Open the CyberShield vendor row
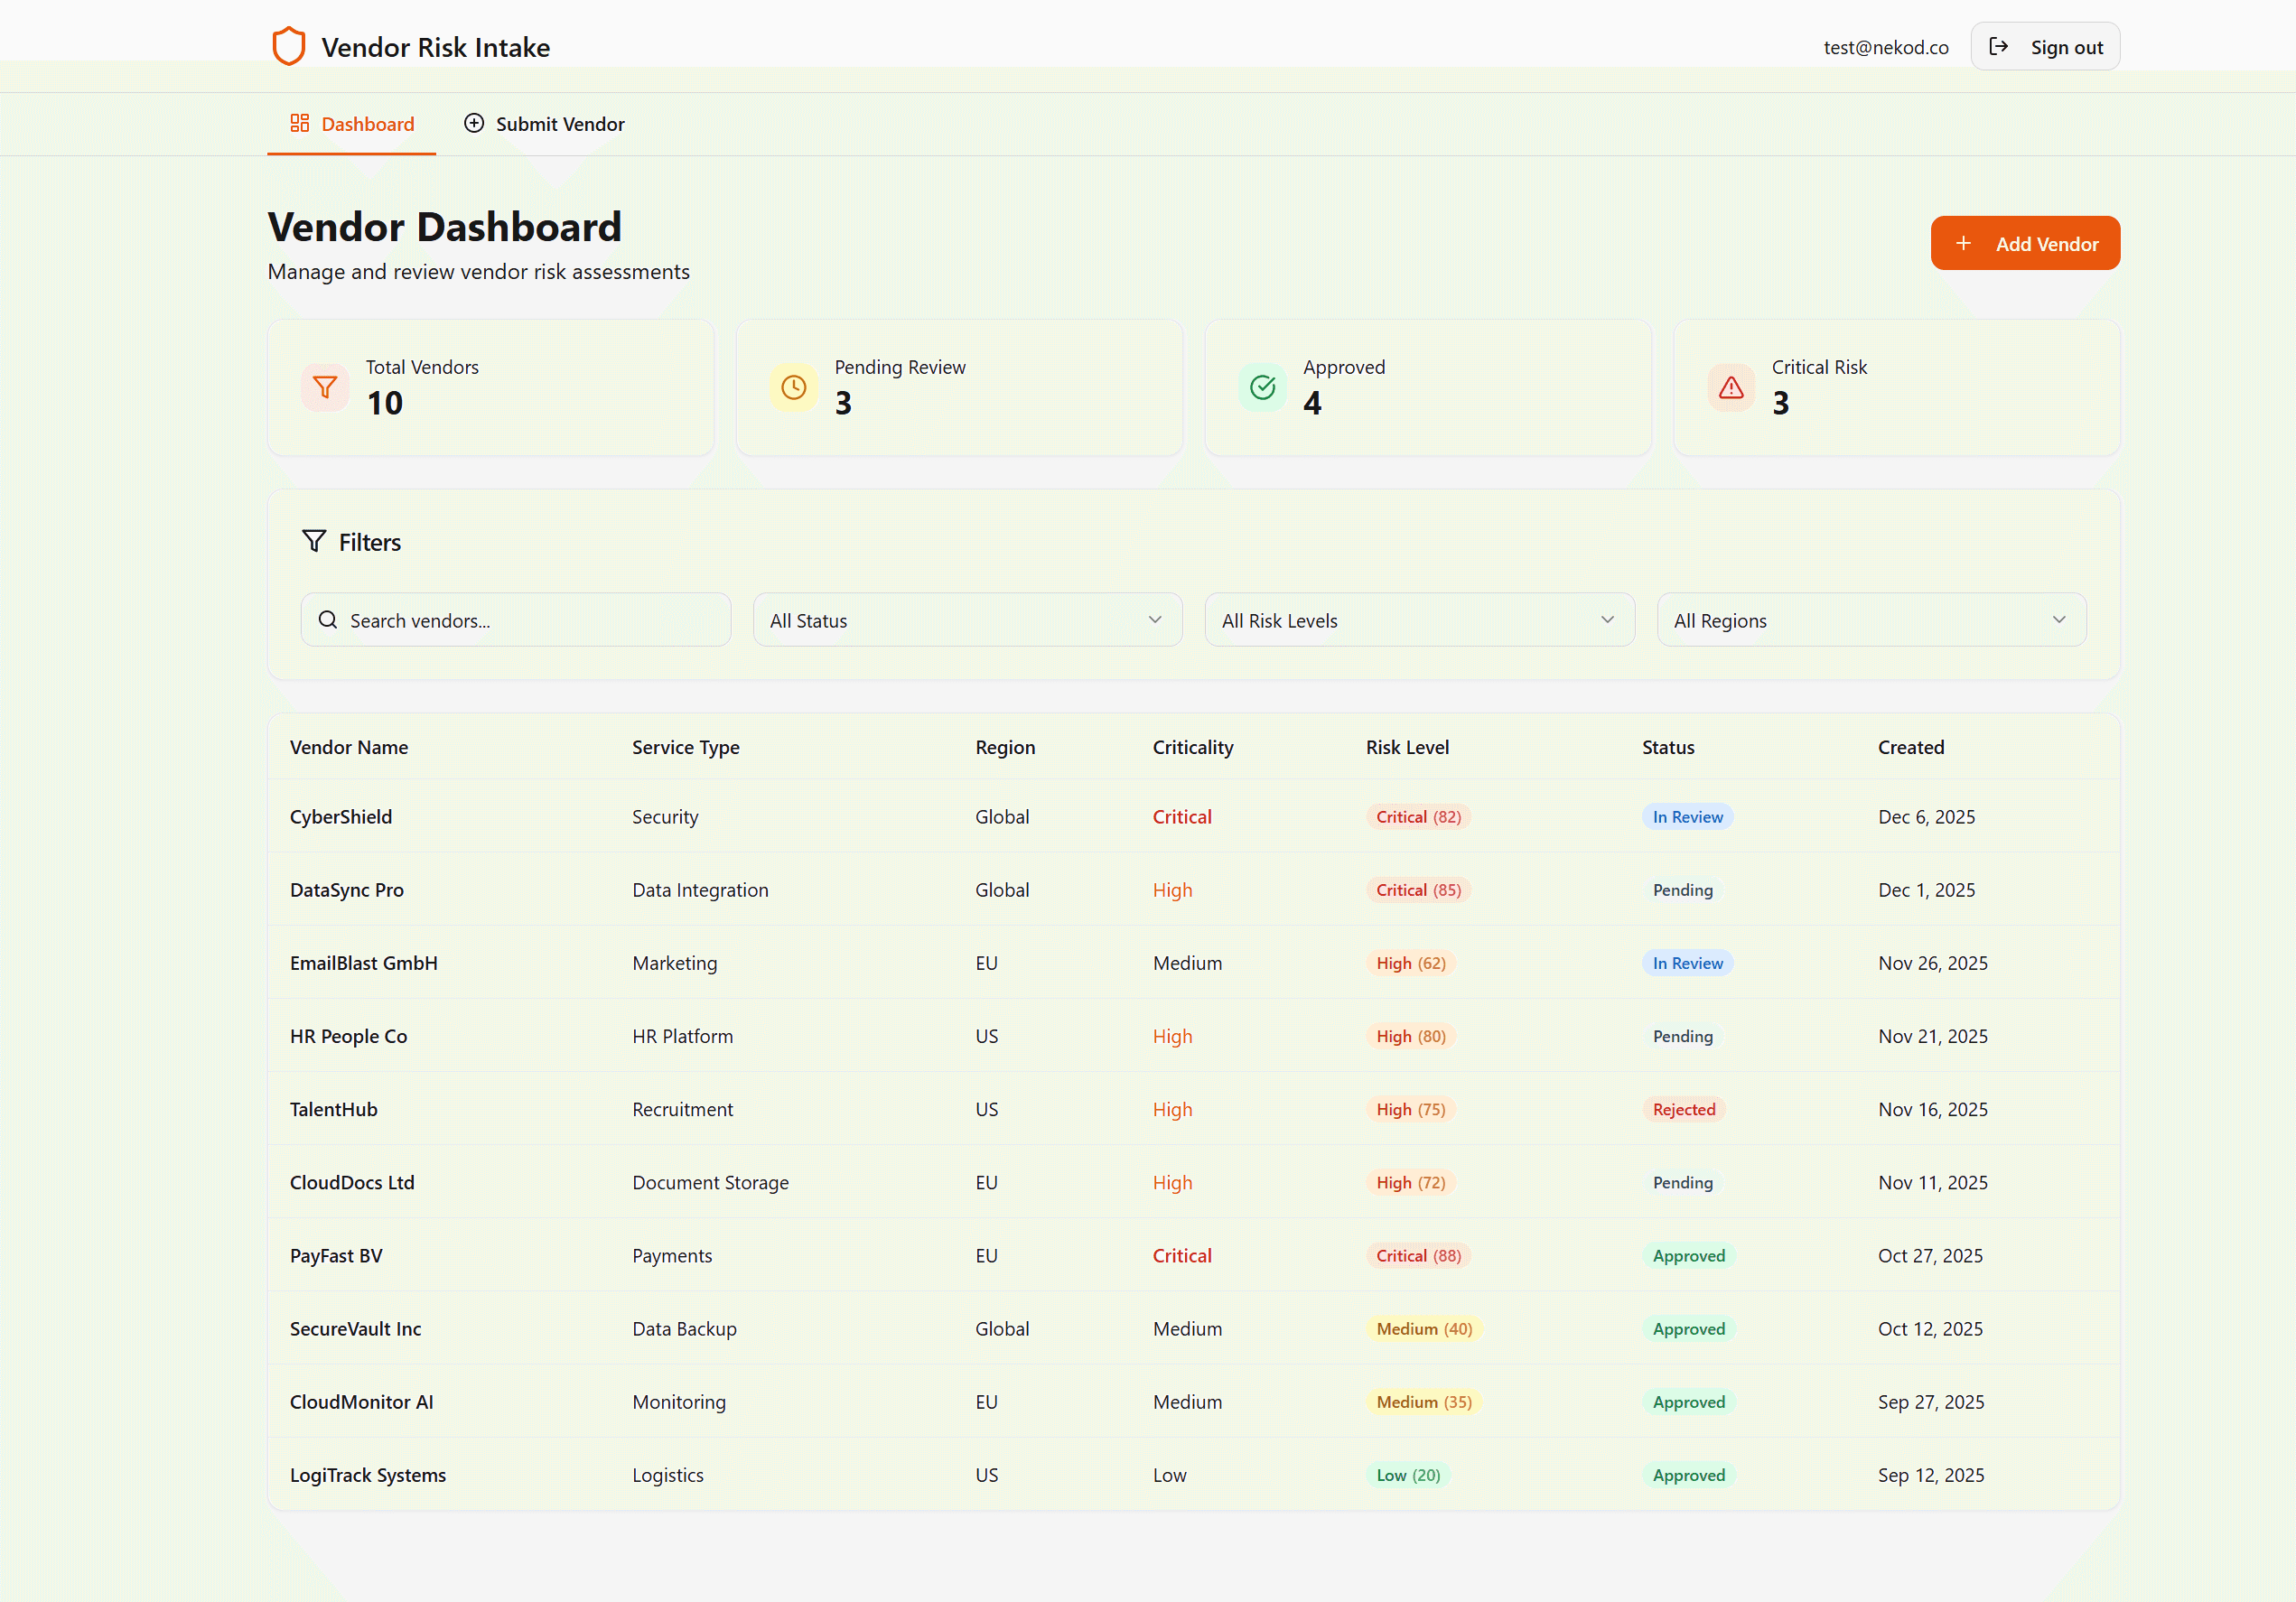The width and height of the screenshot is (2296, 1602). tap(341, 817)
